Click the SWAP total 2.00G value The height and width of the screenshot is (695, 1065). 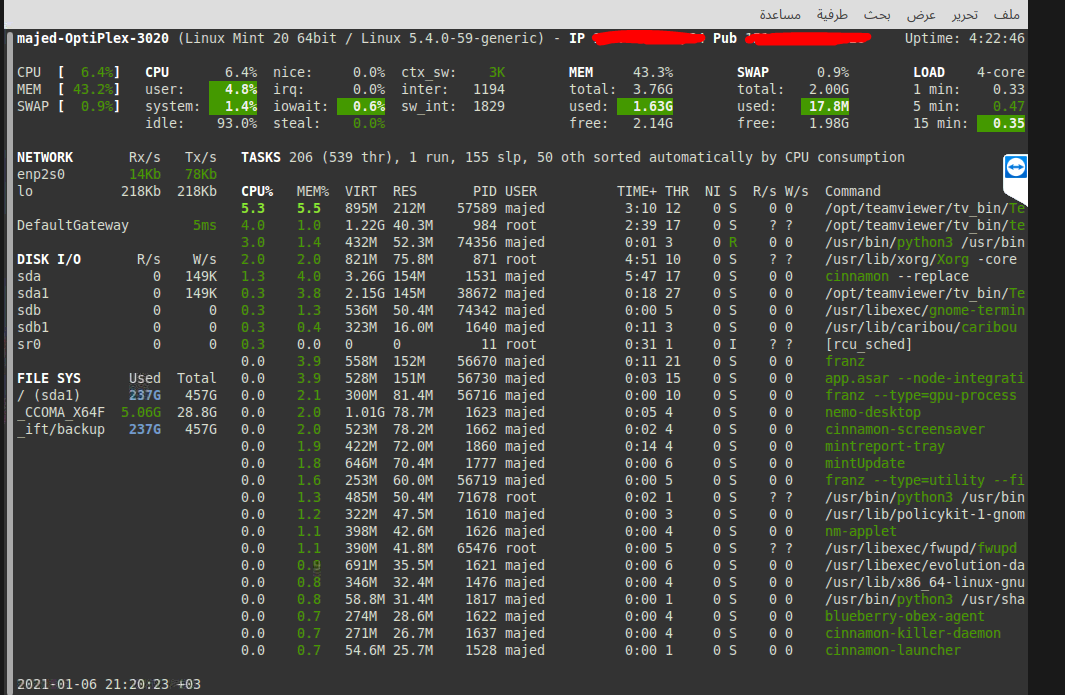coord(829,90)
